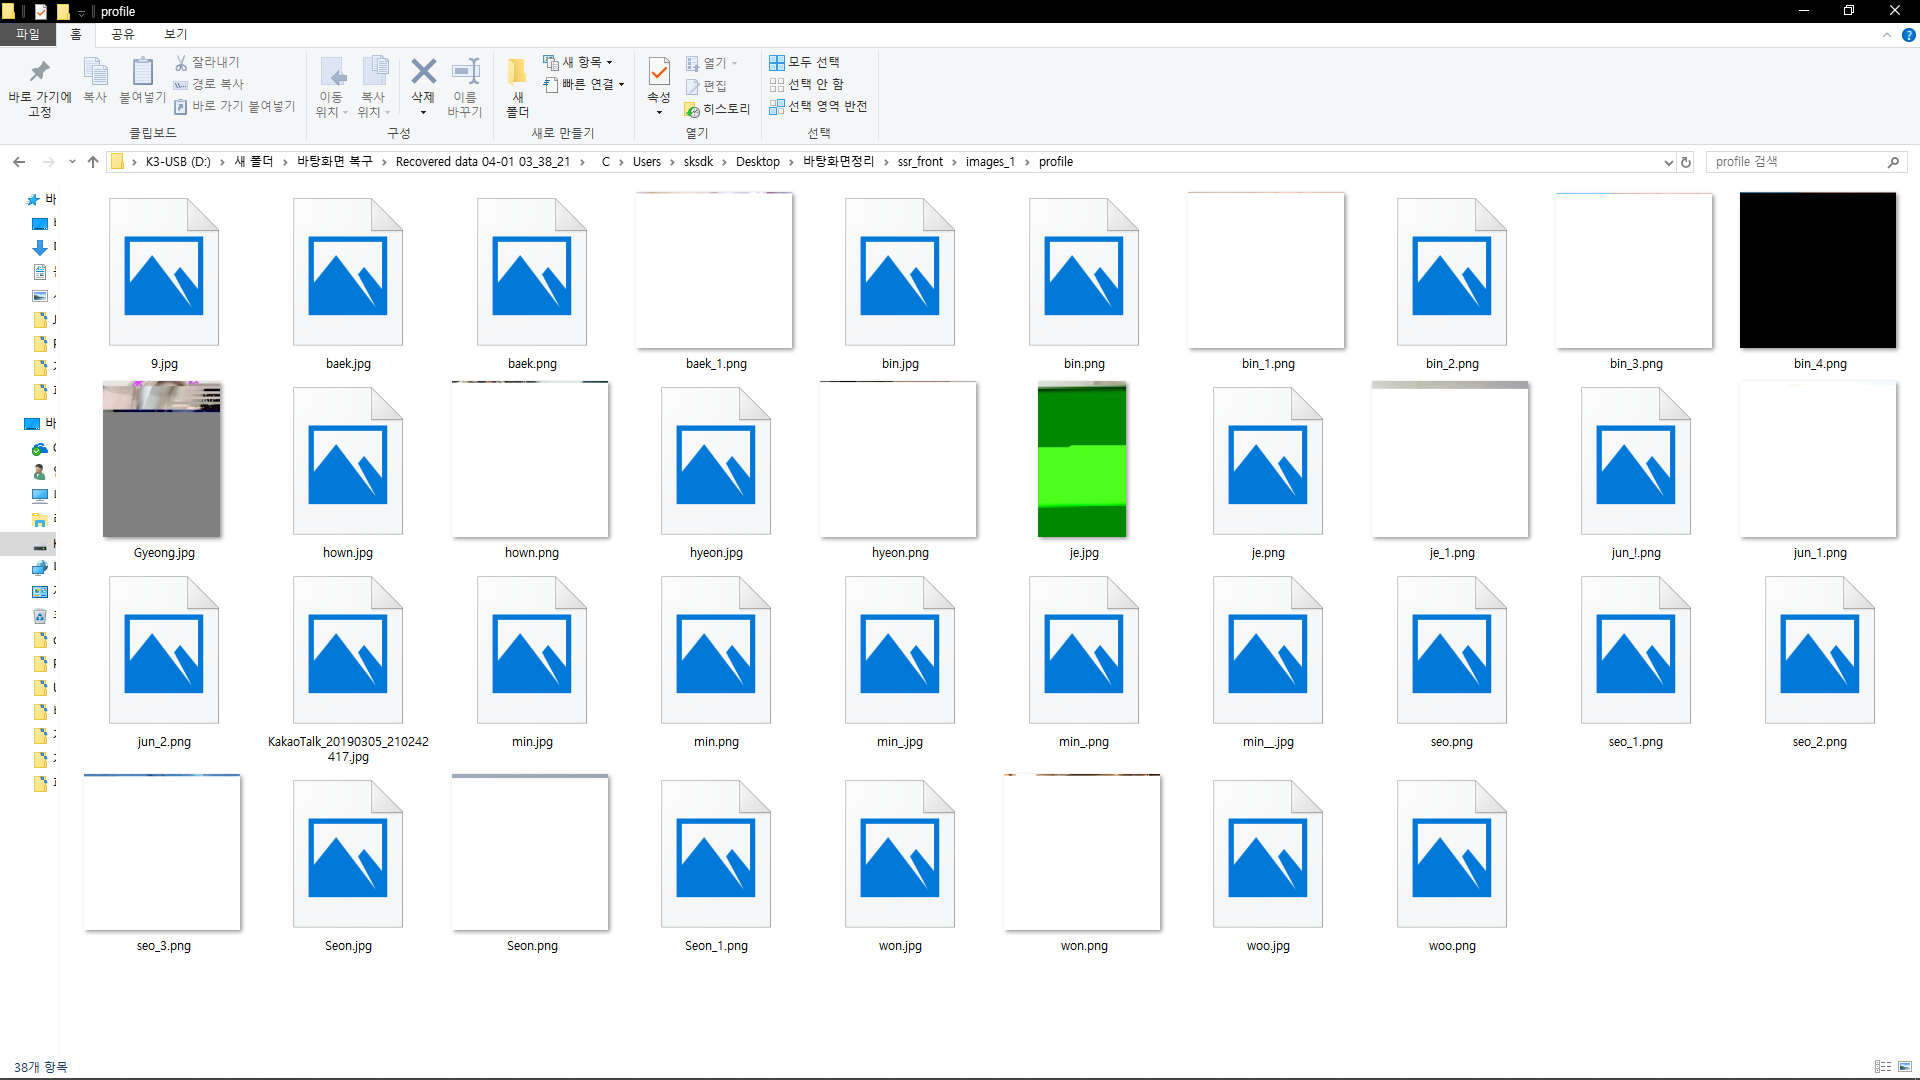Select the 9.jpg file icon
1920x1080 pixels.
pos(164,272)
